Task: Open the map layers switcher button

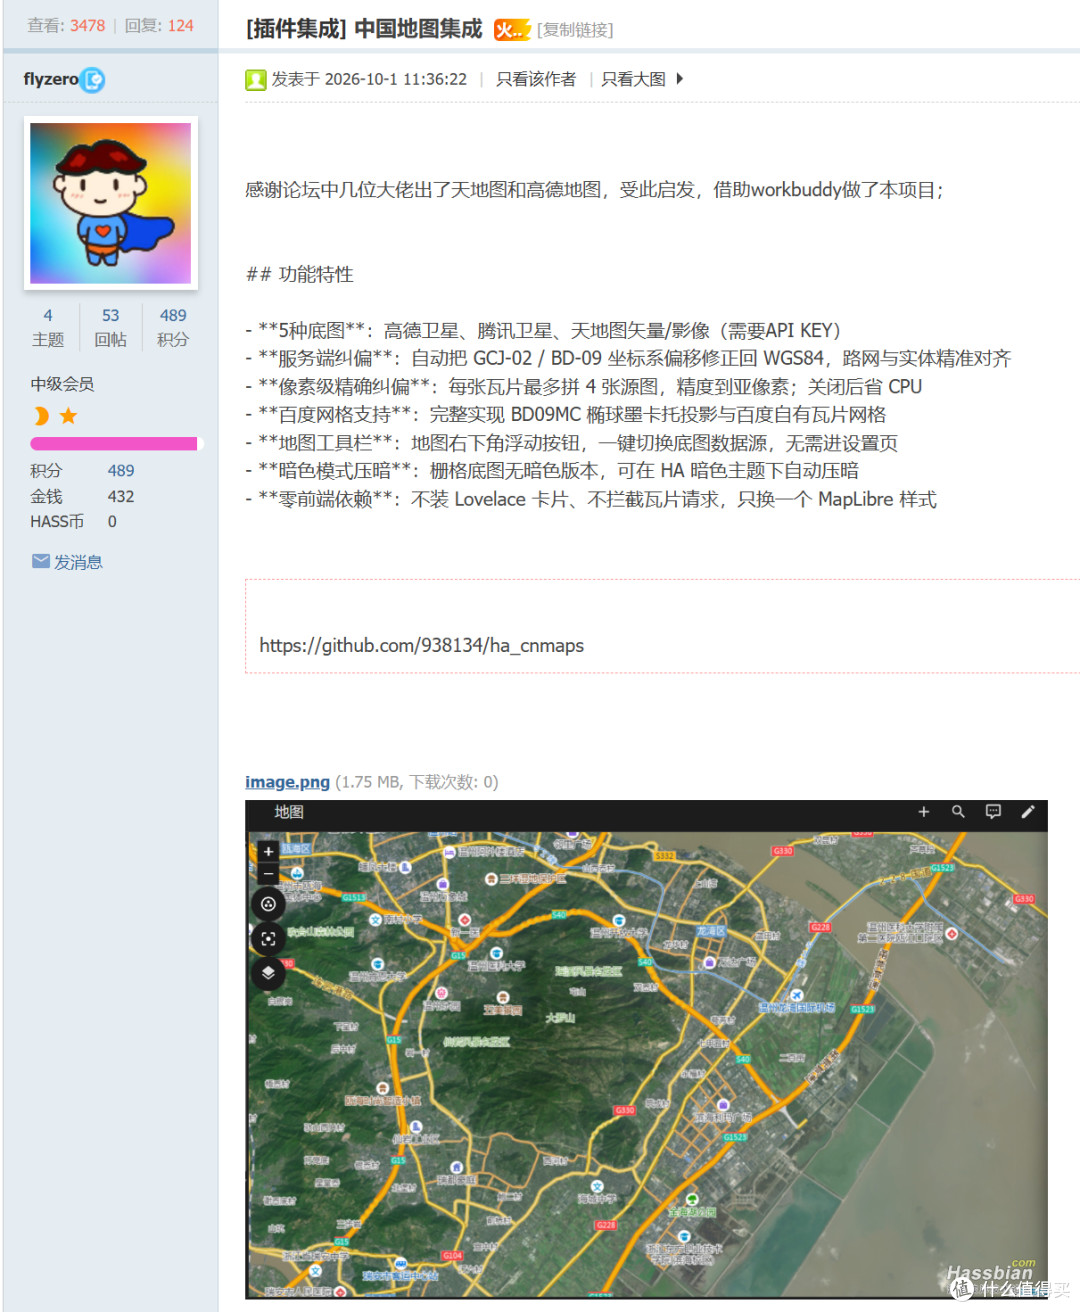Action: tap(268, 972)
